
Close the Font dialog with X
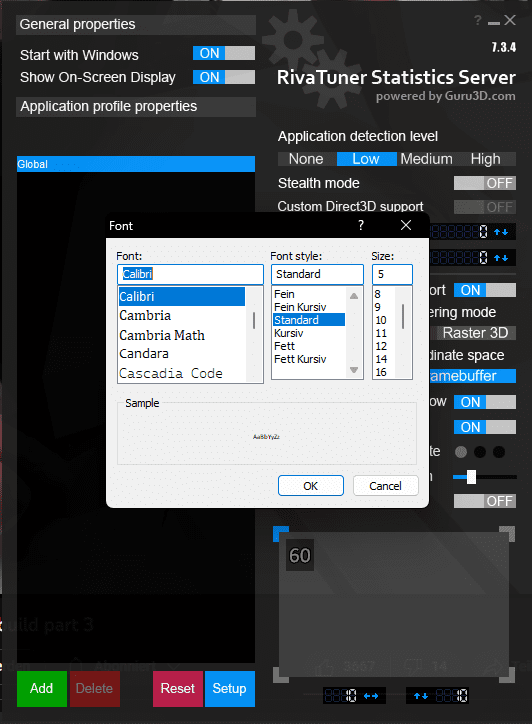pyautogui.click(x=406, y=225)
